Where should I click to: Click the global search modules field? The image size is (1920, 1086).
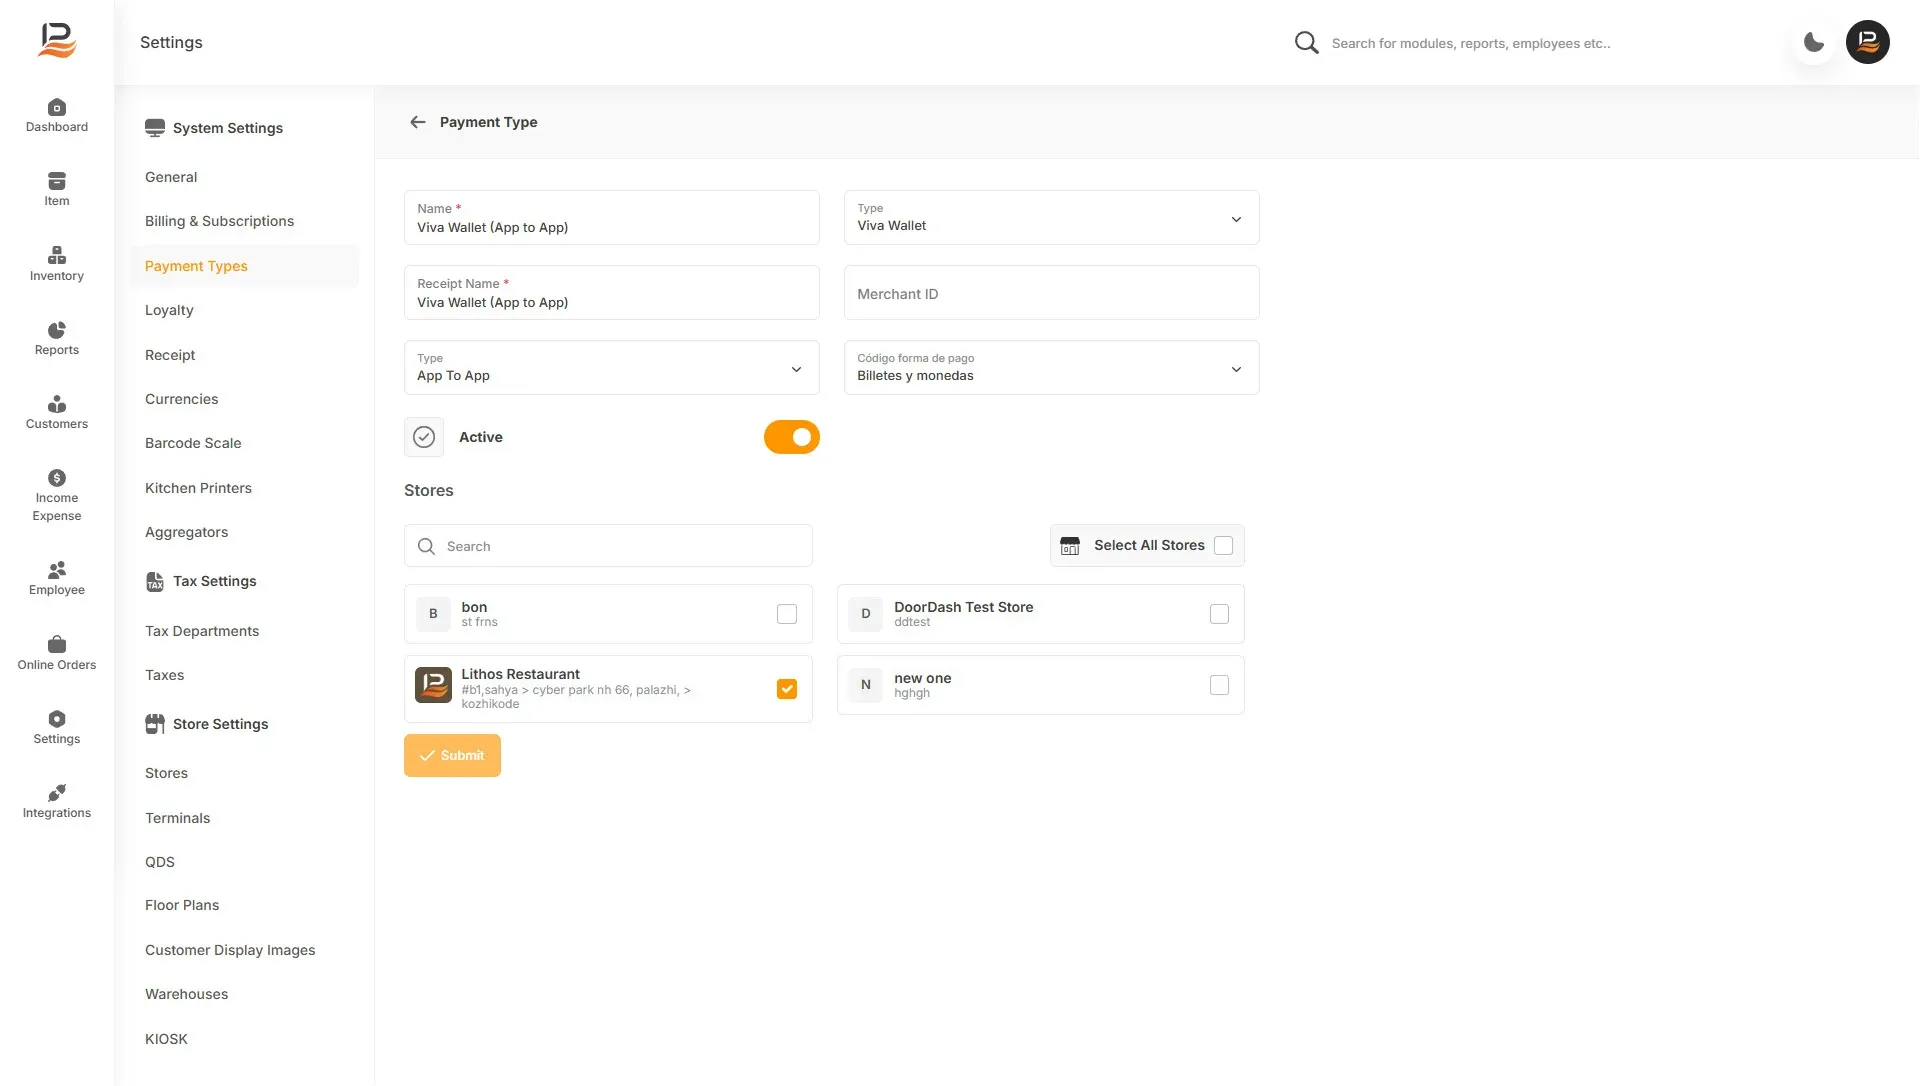pyautogui.click(x=1472, y=43)
